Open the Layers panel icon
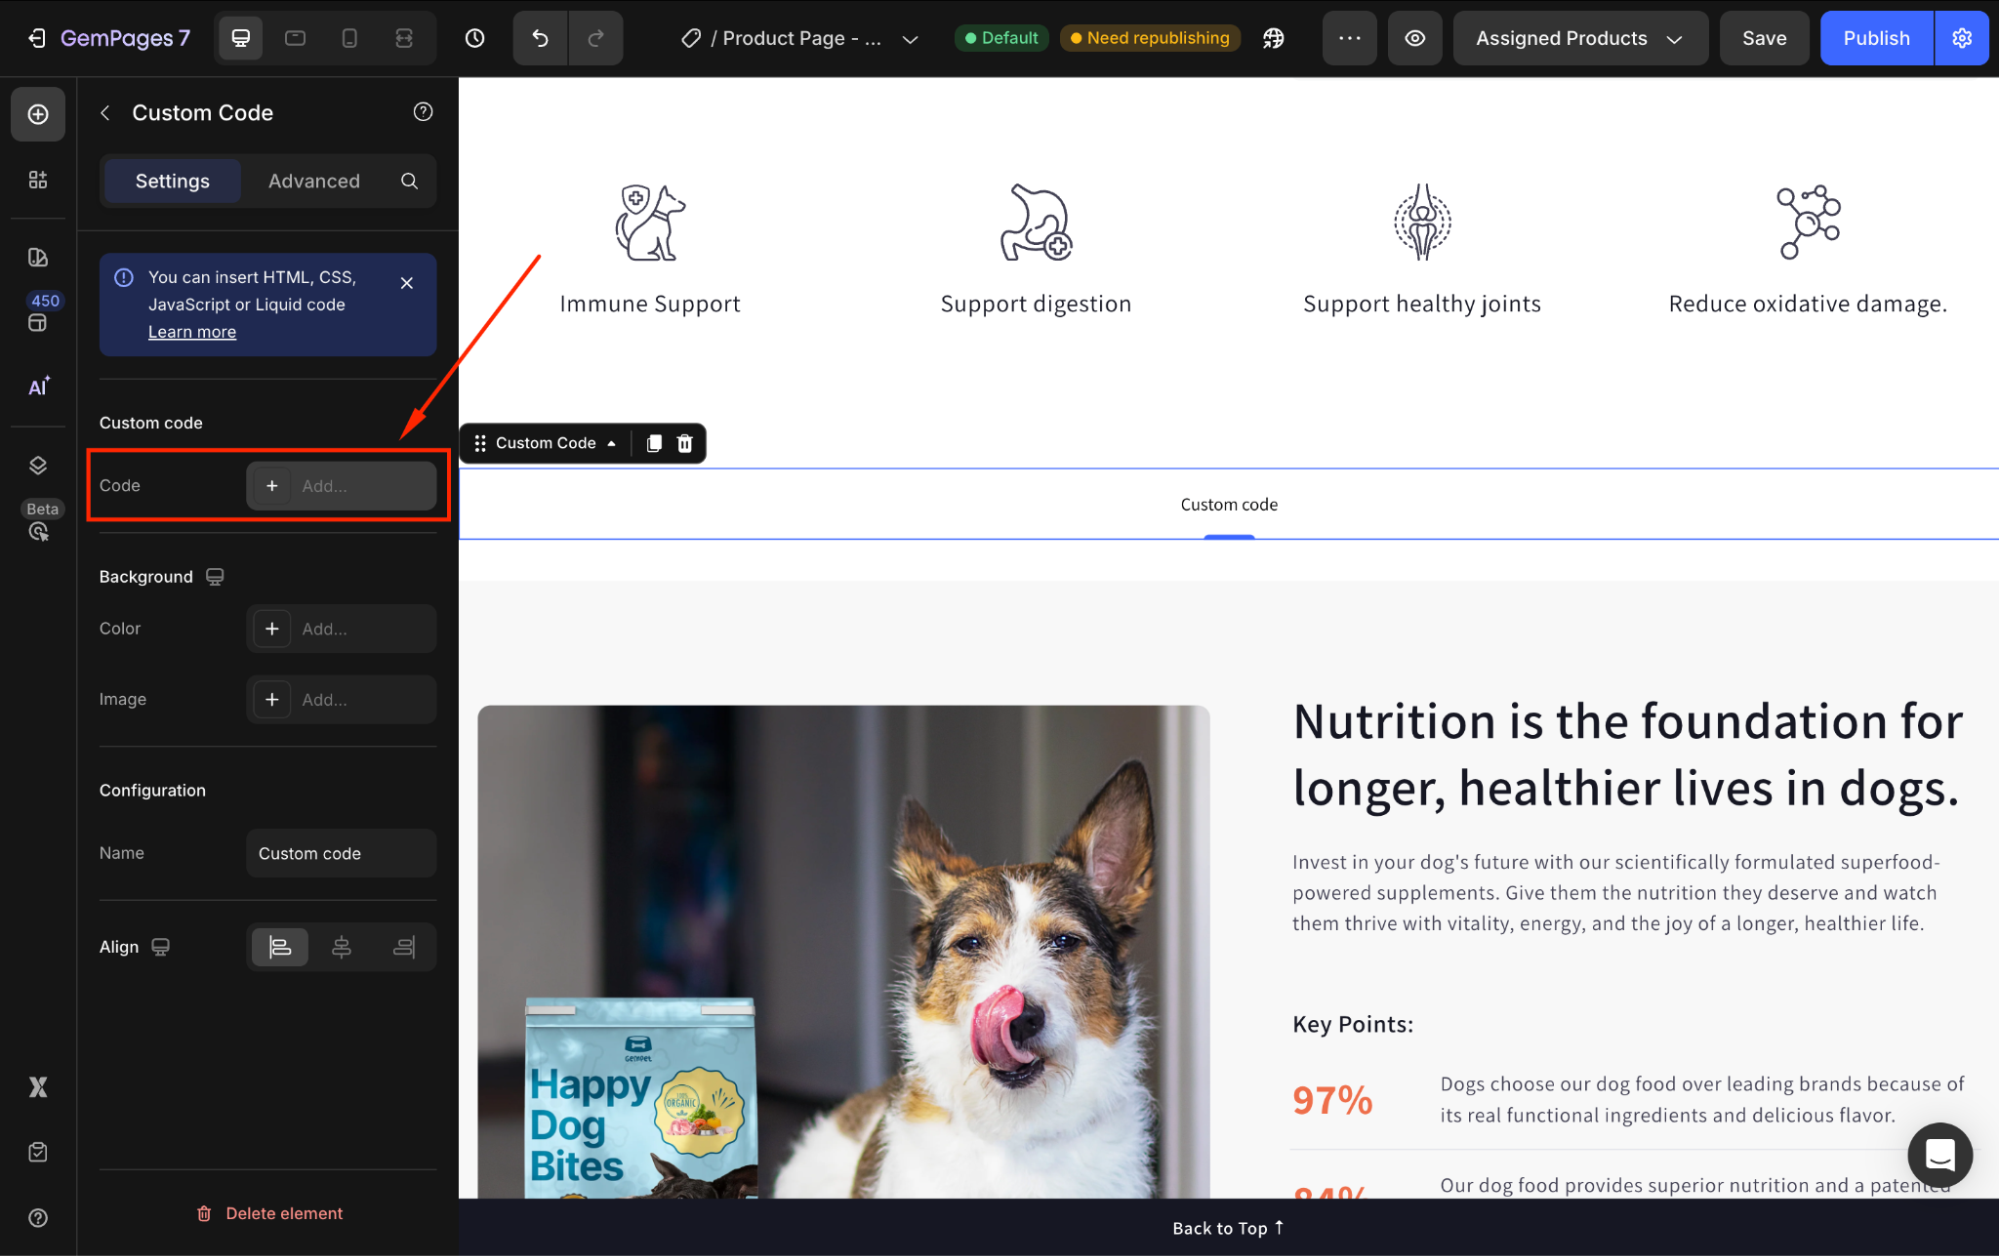 tap(38, 465)
